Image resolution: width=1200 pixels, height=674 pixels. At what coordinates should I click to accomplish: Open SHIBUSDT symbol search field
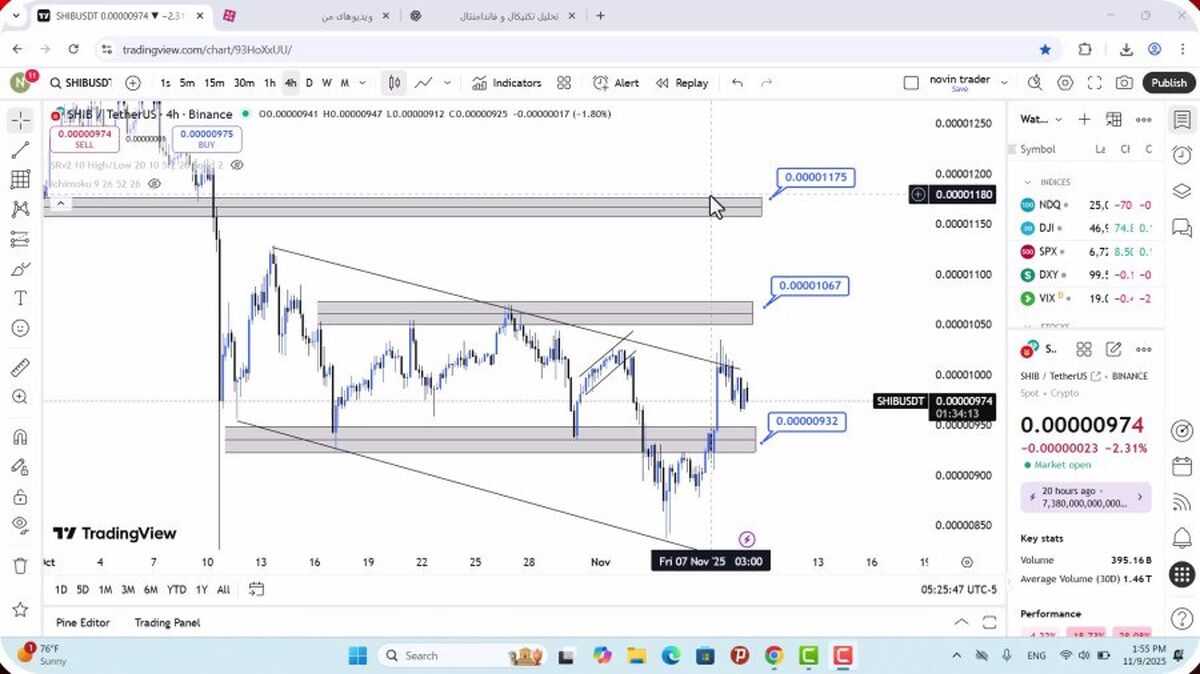coord(80,83)
